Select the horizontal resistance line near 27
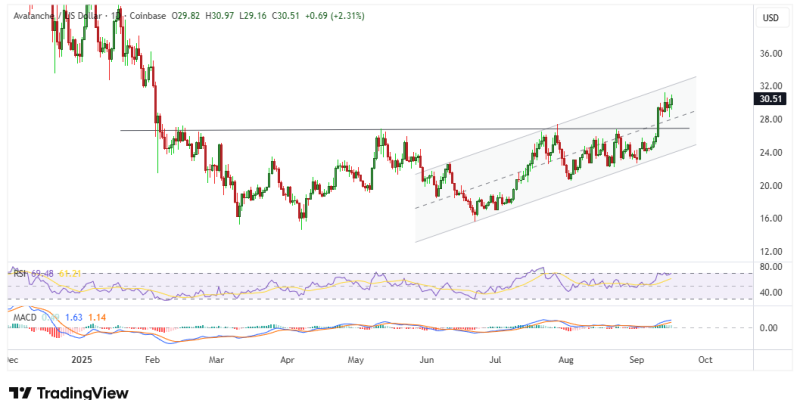Image resolution: width=800 pixels, height=400 pixels. [405, 129]
